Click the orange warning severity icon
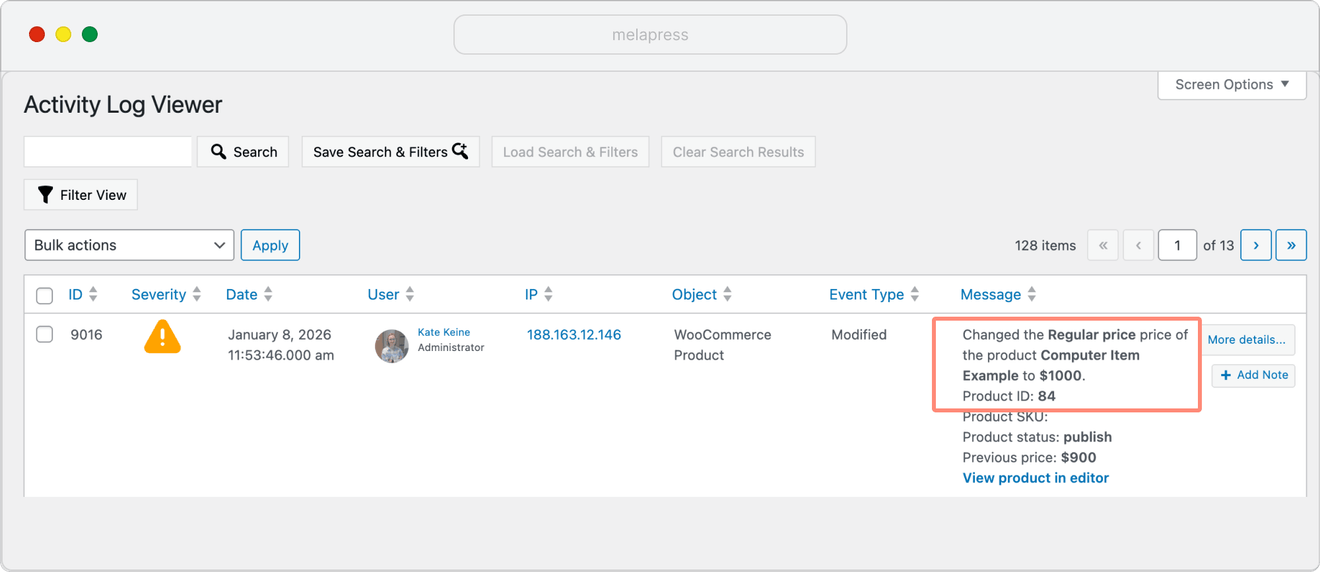The width and height of the screenshot is (1320, 572). tap(162, 336)
